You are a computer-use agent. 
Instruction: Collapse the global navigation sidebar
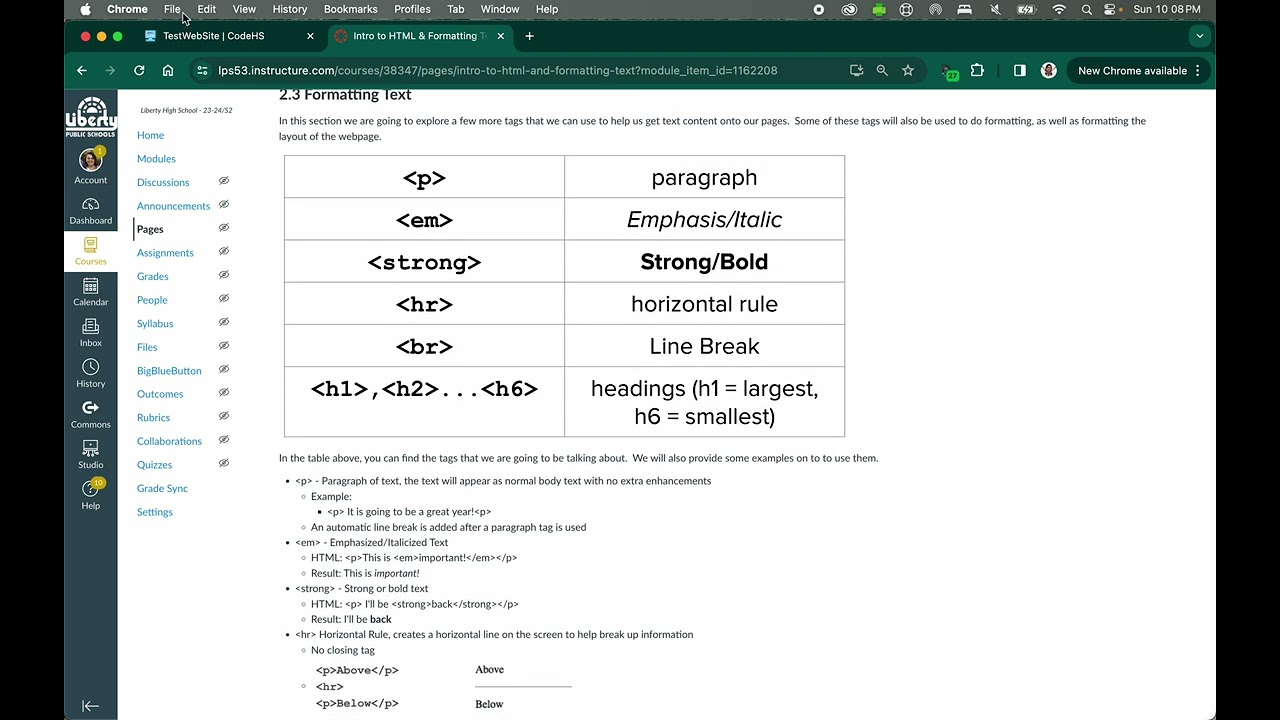coord(90,706)
